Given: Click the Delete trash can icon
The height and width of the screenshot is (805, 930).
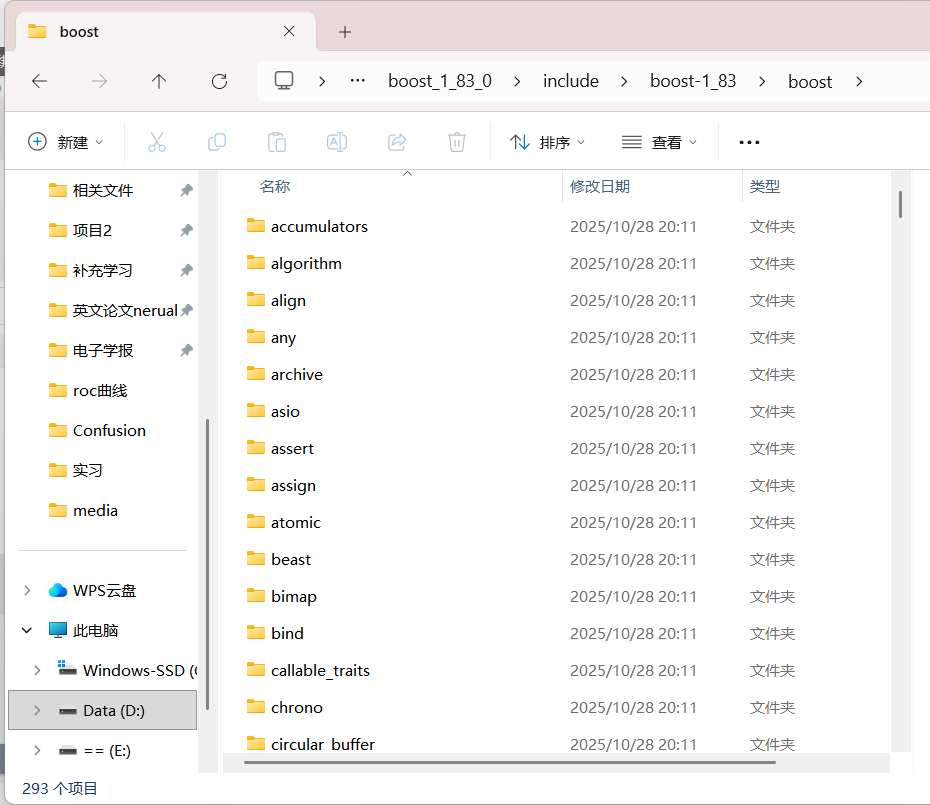Looking at the screenshot, I should coord(457,142).
